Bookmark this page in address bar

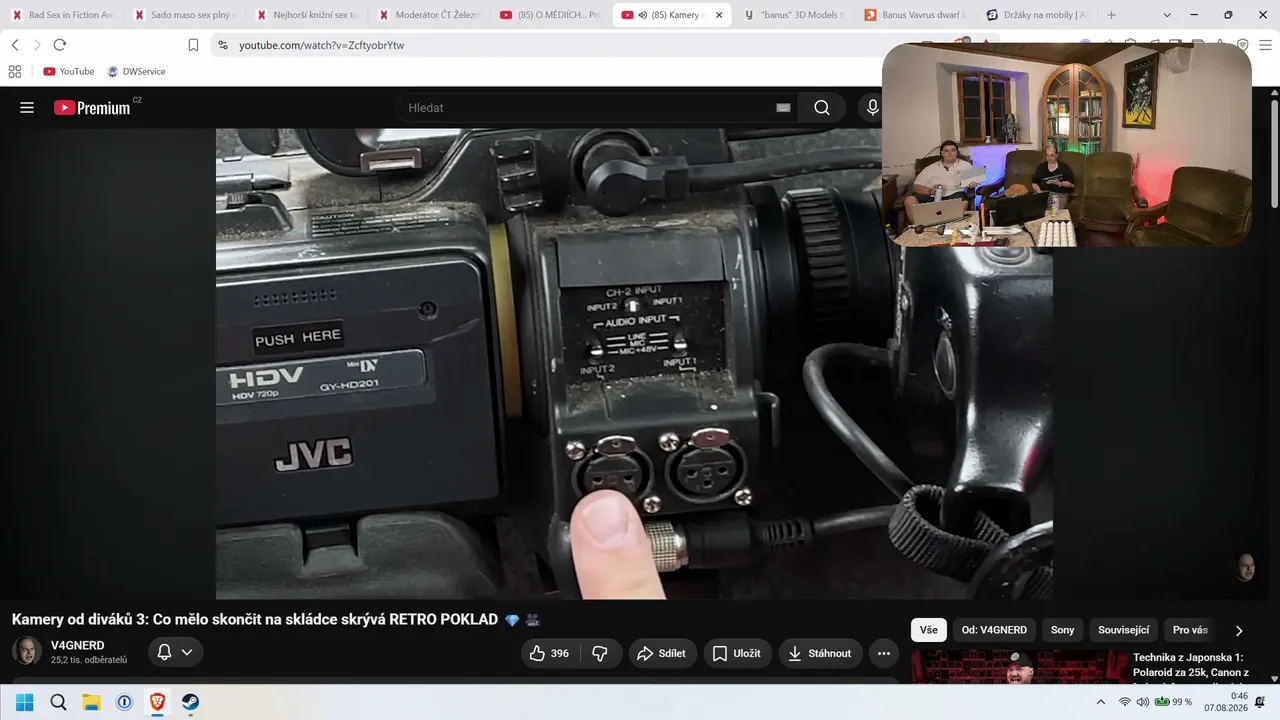194,45
